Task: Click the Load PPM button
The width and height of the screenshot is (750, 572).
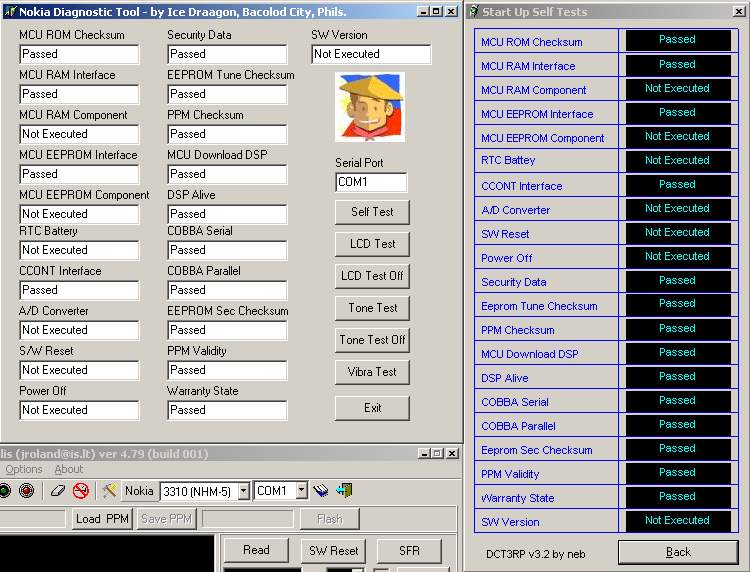Action: coord(102,519)
